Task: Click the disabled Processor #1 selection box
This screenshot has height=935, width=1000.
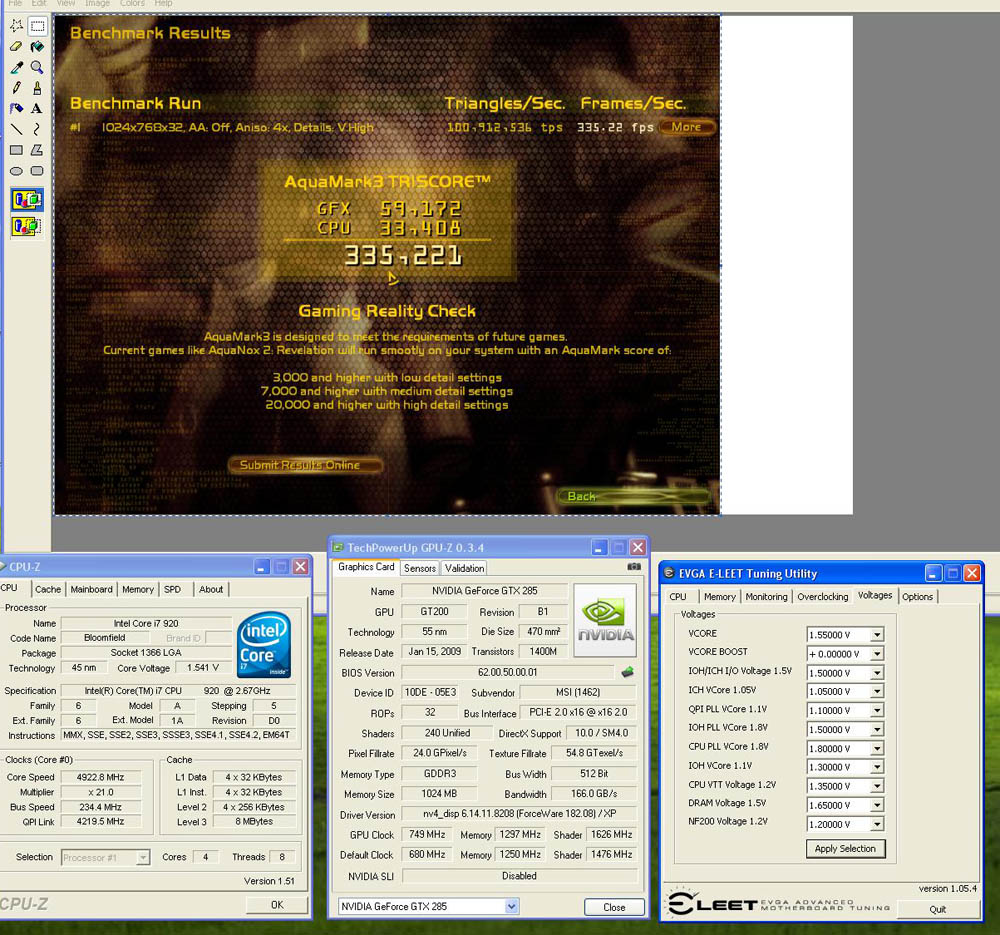Action: point(105,857)
